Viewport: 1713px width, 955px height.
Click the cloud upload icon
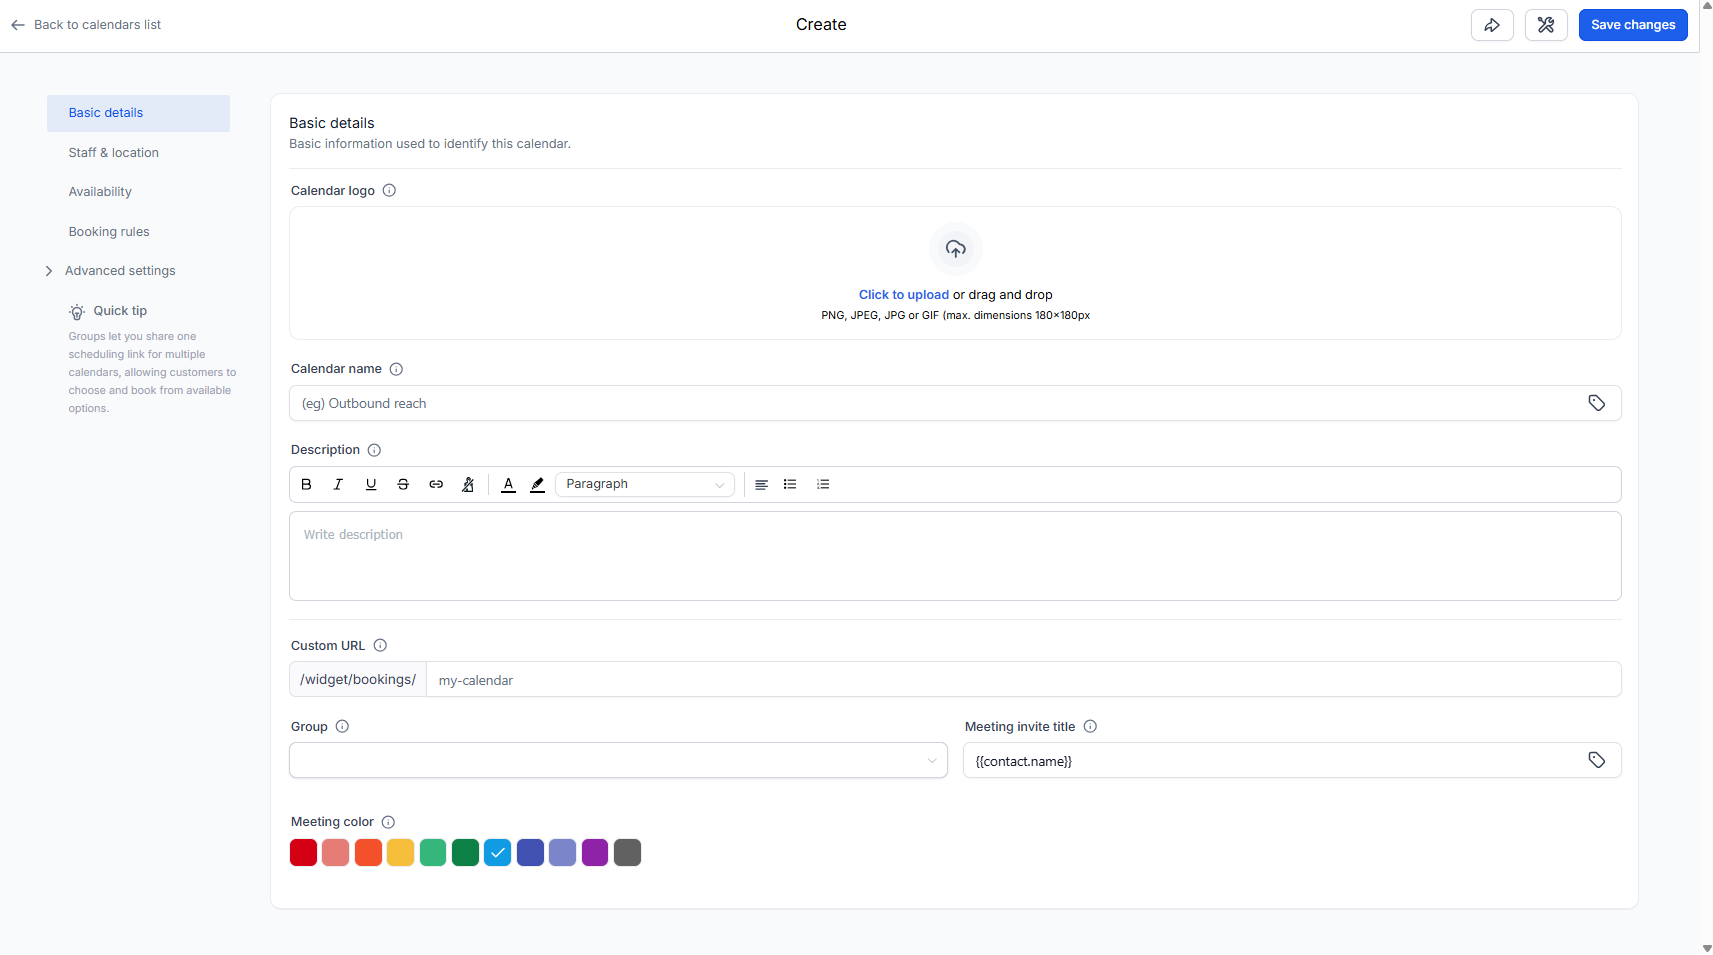pos(956,249)
